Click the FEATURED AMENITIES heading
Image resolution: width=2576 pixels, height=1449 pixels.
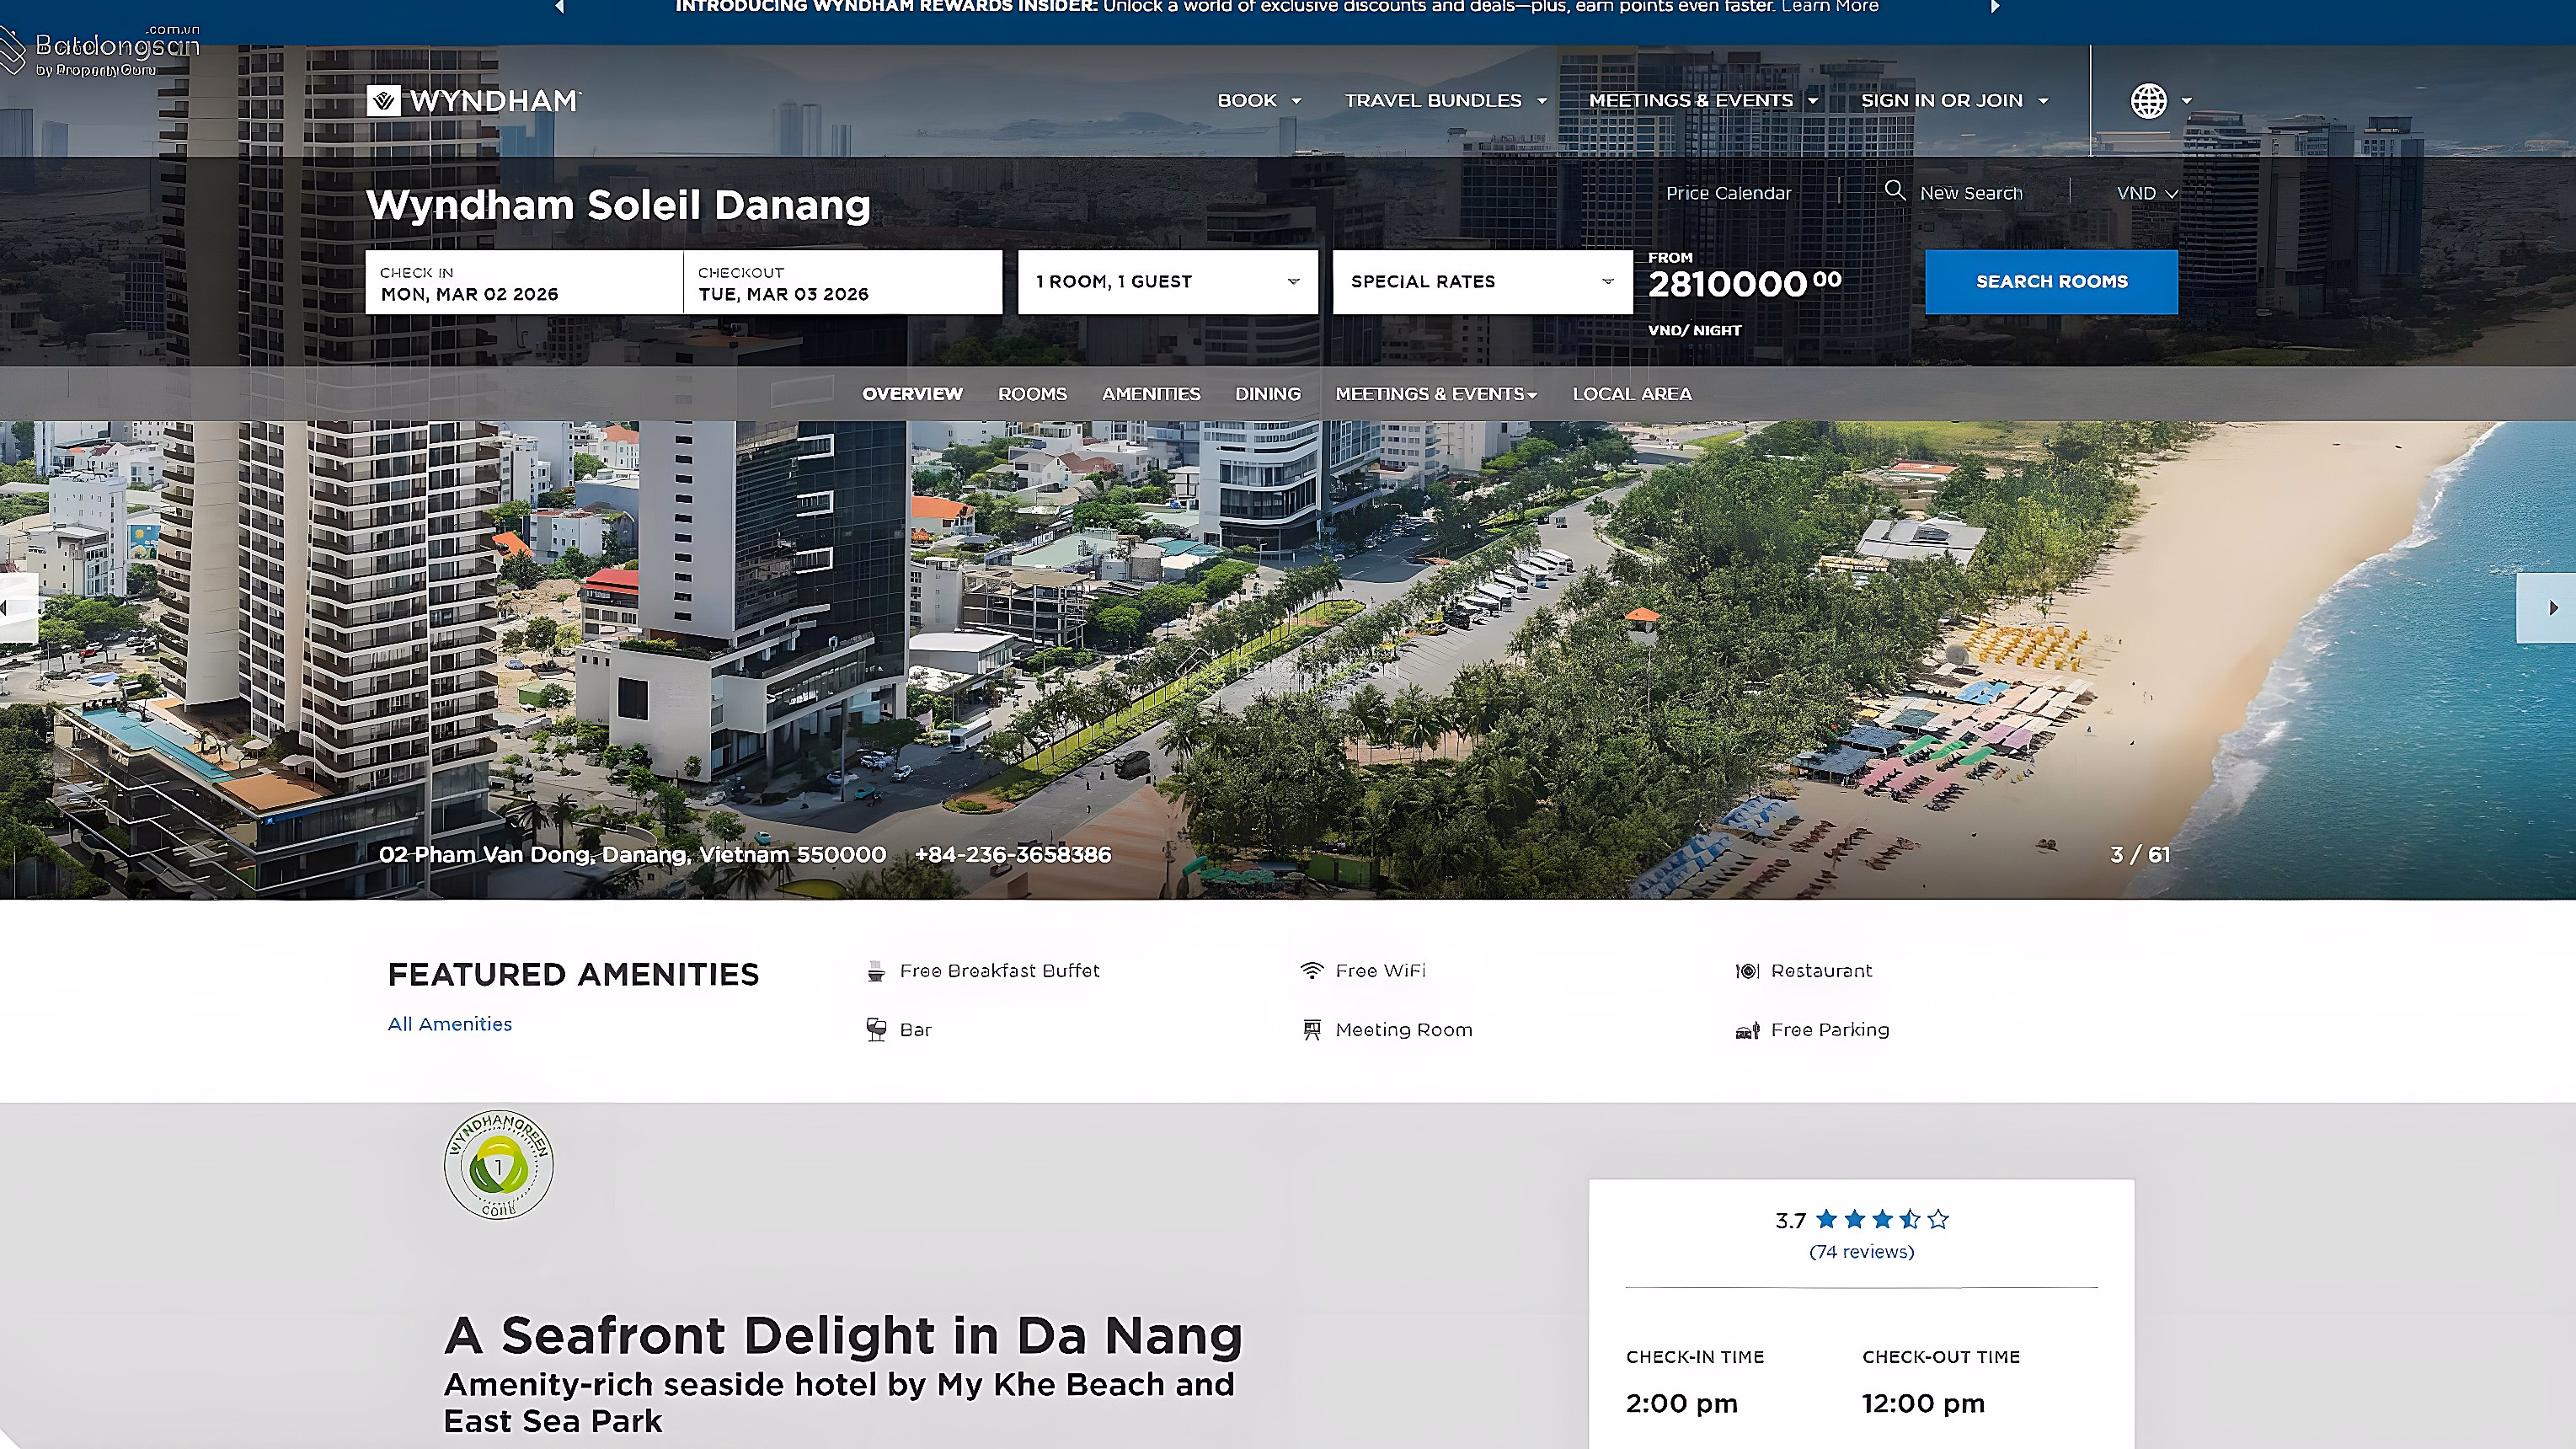click(x=573, y=975)
